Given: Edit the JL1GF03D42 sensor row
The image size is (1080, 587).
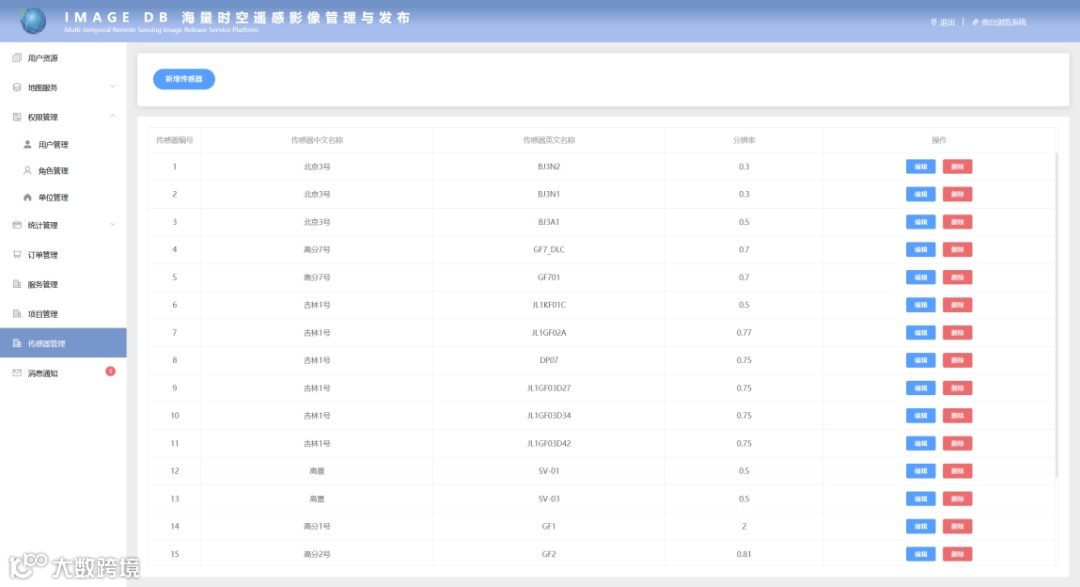Looking at the screenshot, I should pyautogui.click(x=921, y=443).
